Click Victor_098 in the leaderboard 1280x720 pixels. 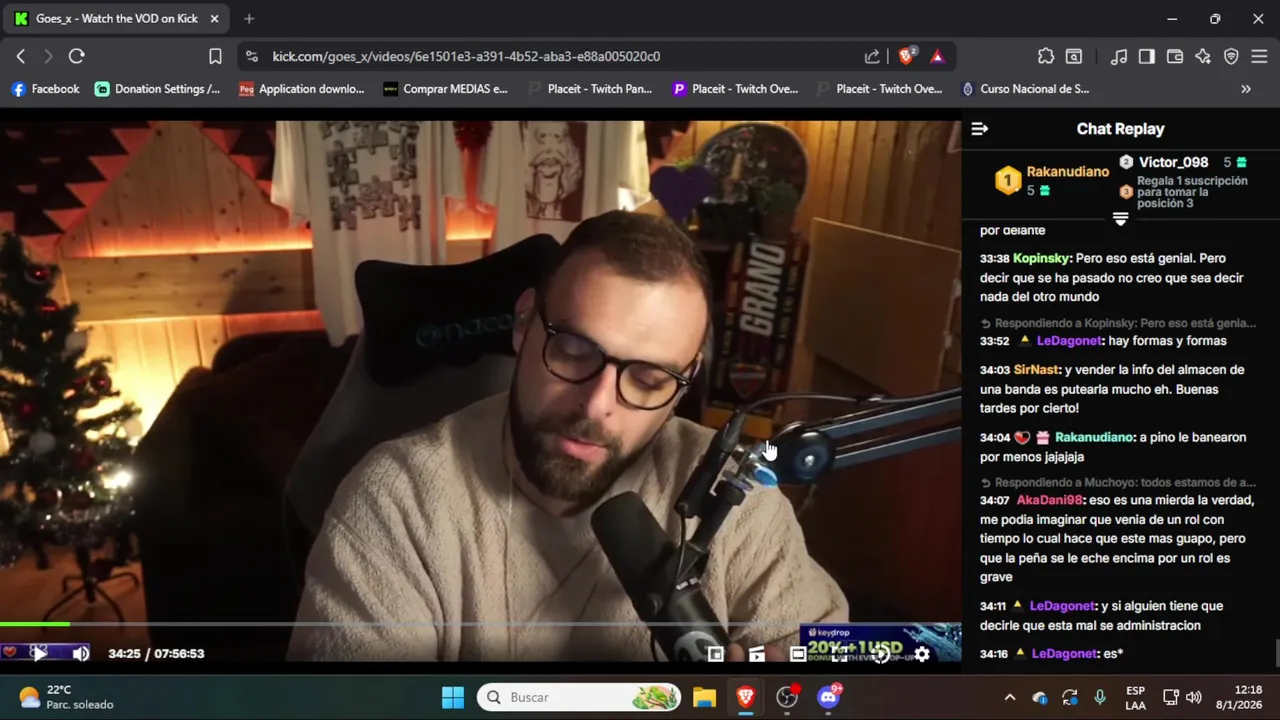1173,162
